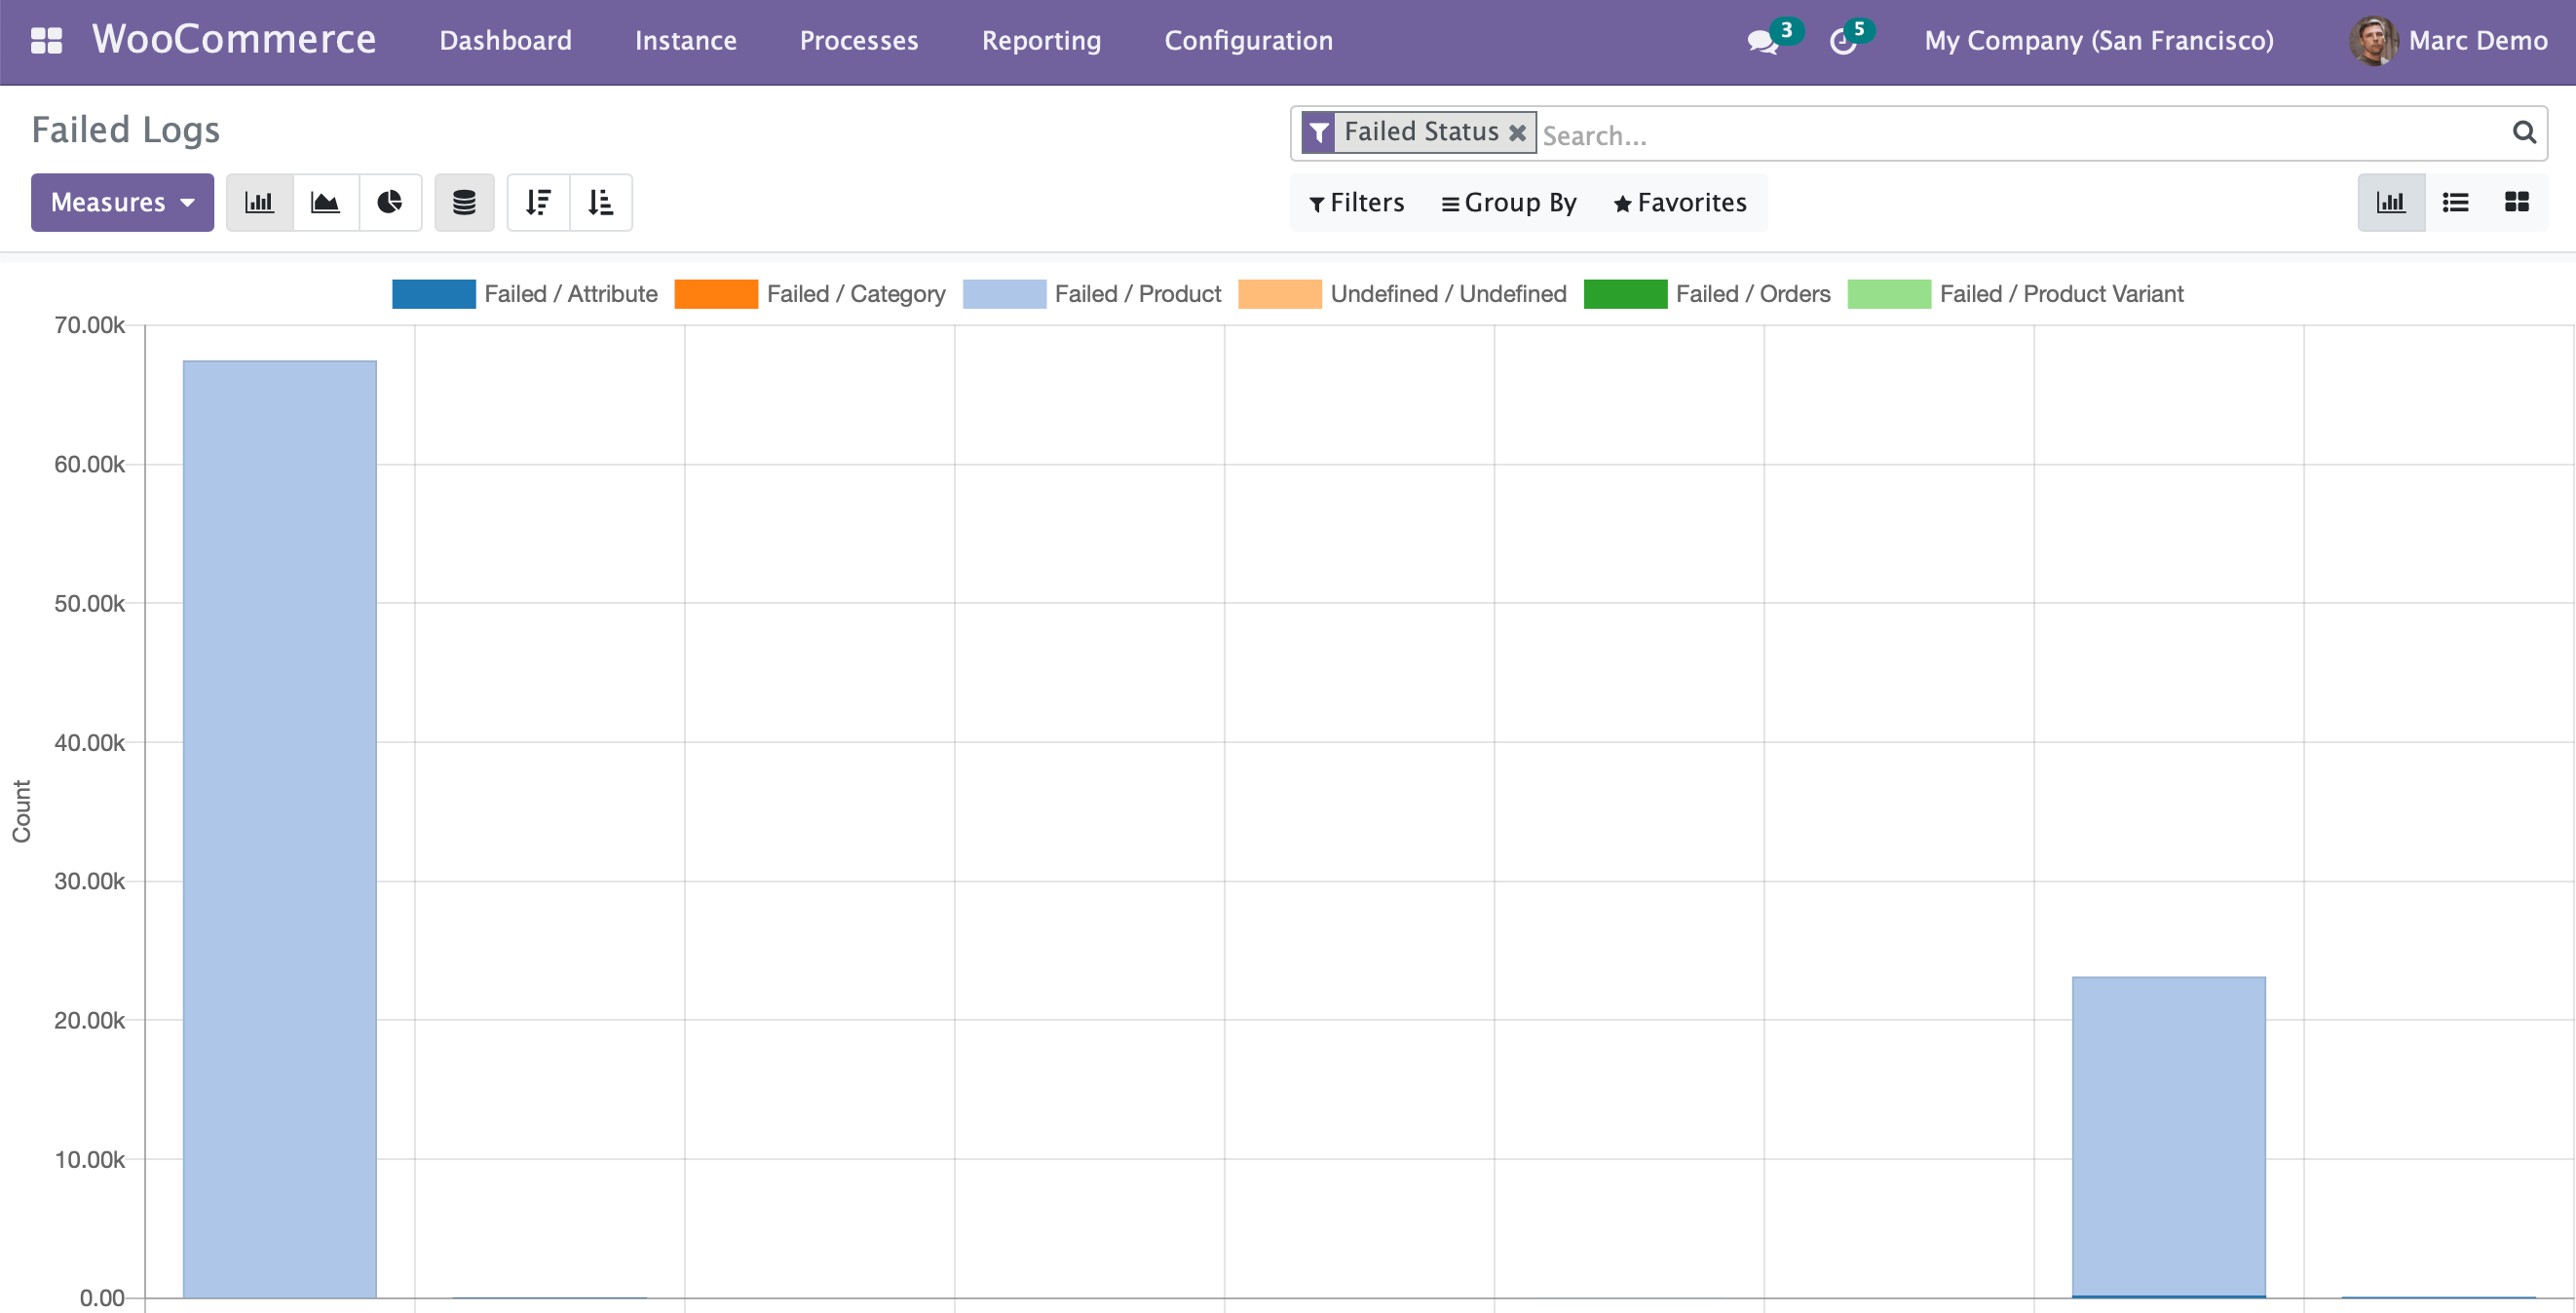This screenshot has height=1313, width=2576.
Task: Open the apps grid menu icon
Action: pos(46,41)
